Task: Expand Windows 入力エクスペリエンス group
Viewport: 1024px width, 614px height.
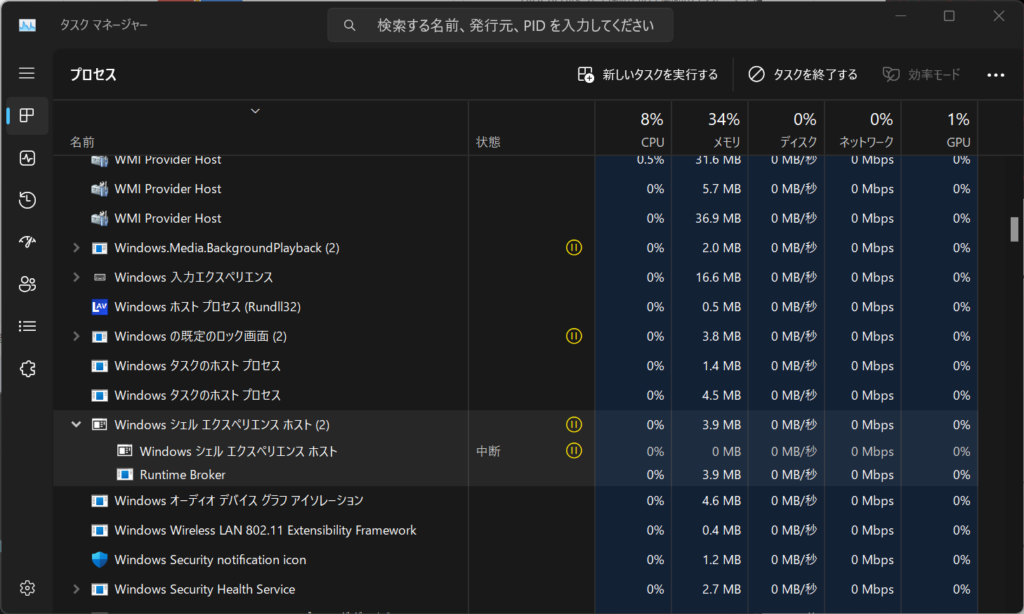Action: pos(76,278)
